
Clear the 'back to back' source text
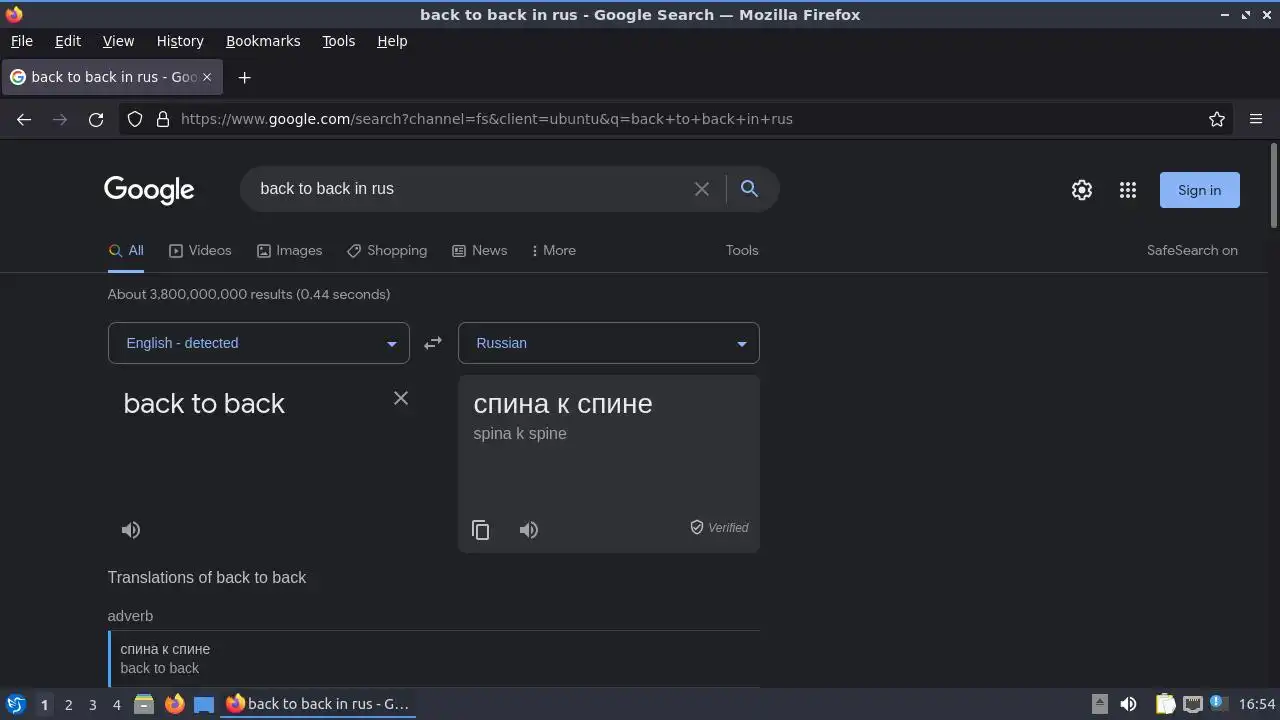[x=401, y=398]
